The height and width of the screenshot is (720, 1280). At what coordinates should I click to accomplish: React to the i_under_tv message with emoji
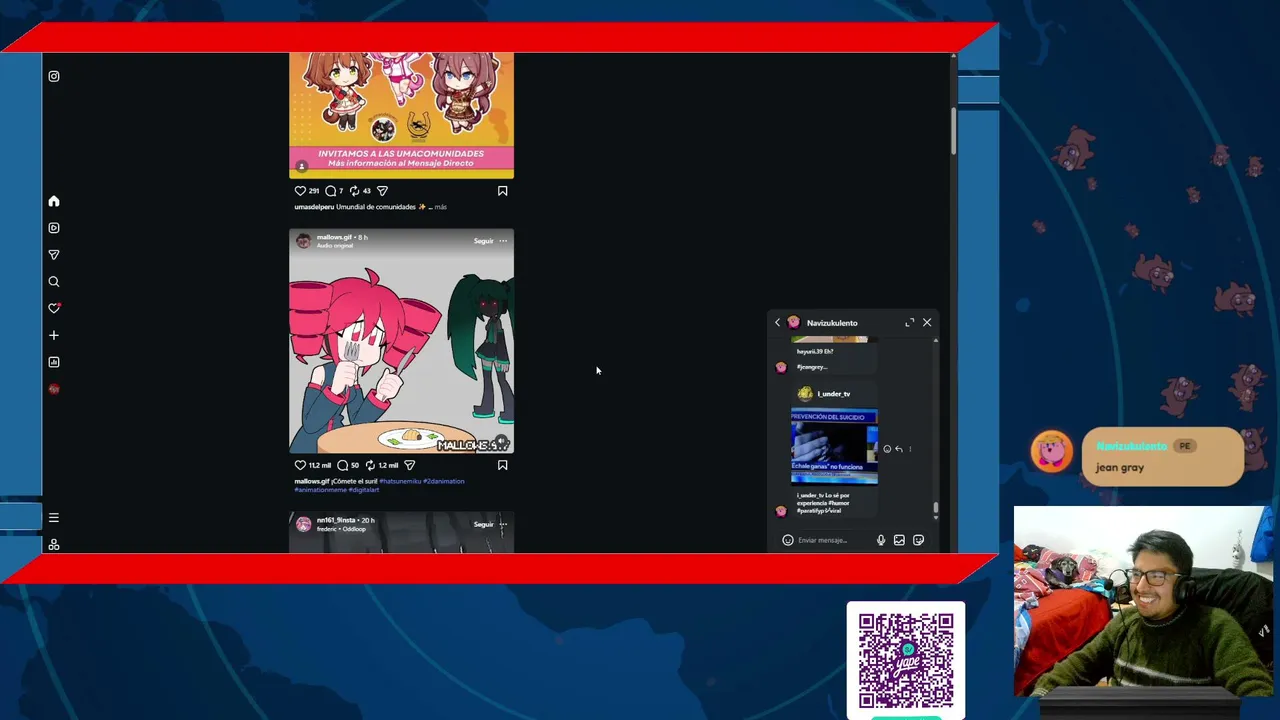pyautogui.click(x=887, y=449)
